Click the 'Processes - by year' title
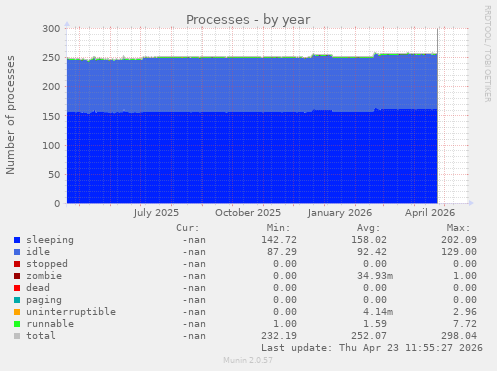The width and height of the screenshot is (497, 371). click(x=248, y=20)
